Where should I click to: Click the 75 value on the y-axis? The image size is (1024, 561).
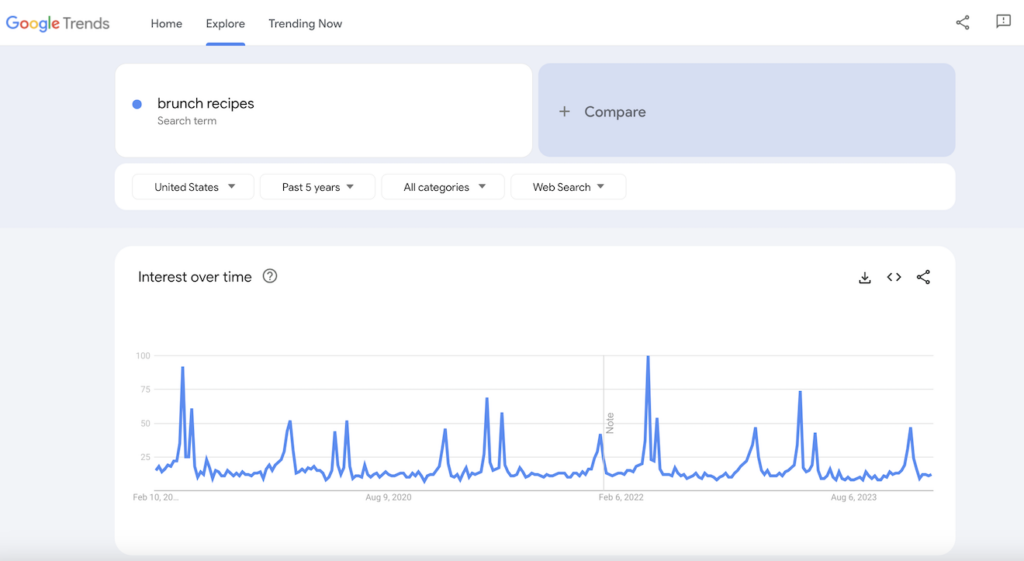pos(145,389)
